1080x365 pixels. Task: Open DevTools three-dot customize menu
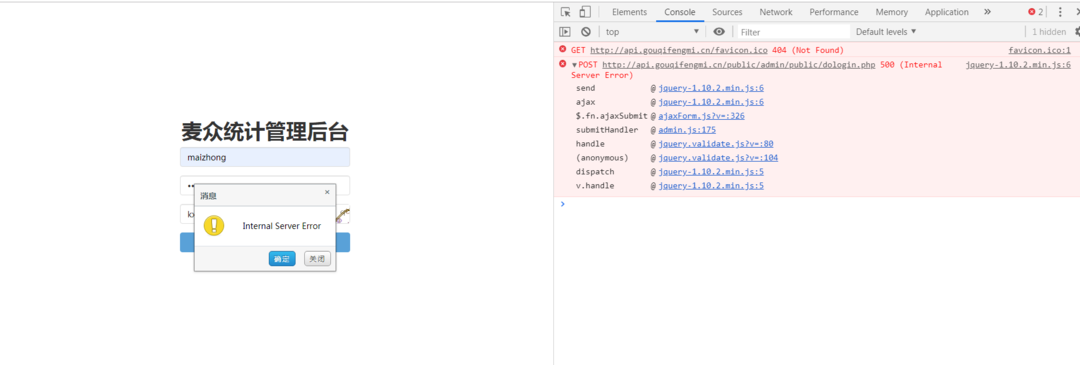point(1060,12)
